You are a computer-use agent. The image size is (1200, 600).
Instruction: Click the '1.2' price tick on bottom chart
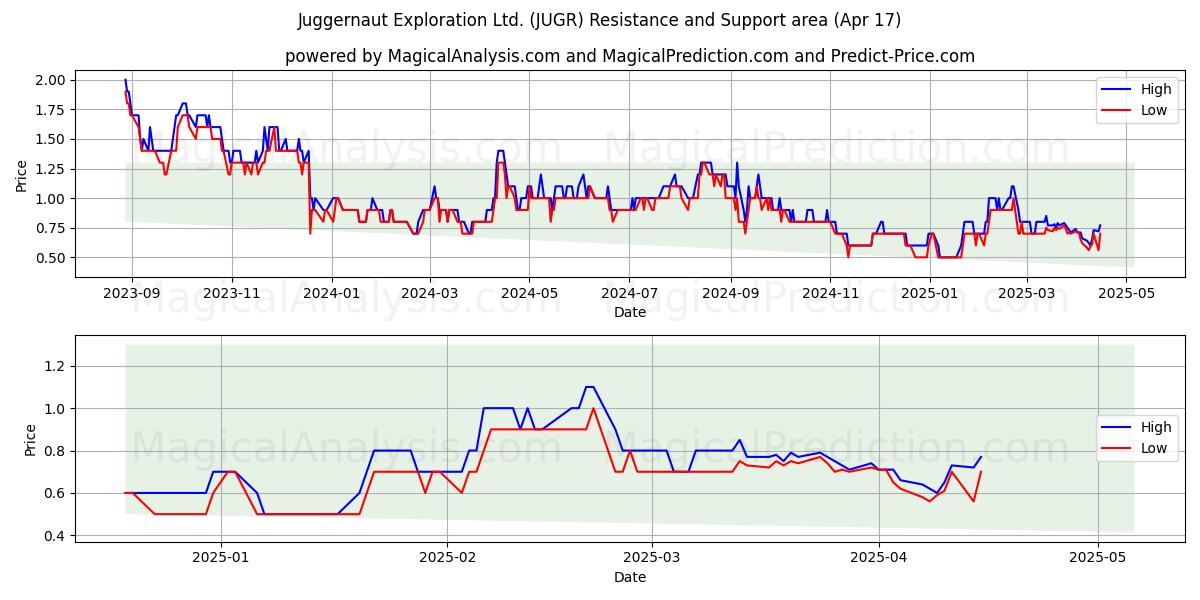tap(56, 367)
